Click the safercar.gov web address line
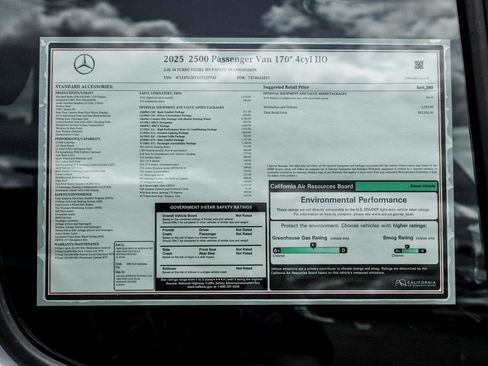This screenshot has height=366, width=488. 213,287
